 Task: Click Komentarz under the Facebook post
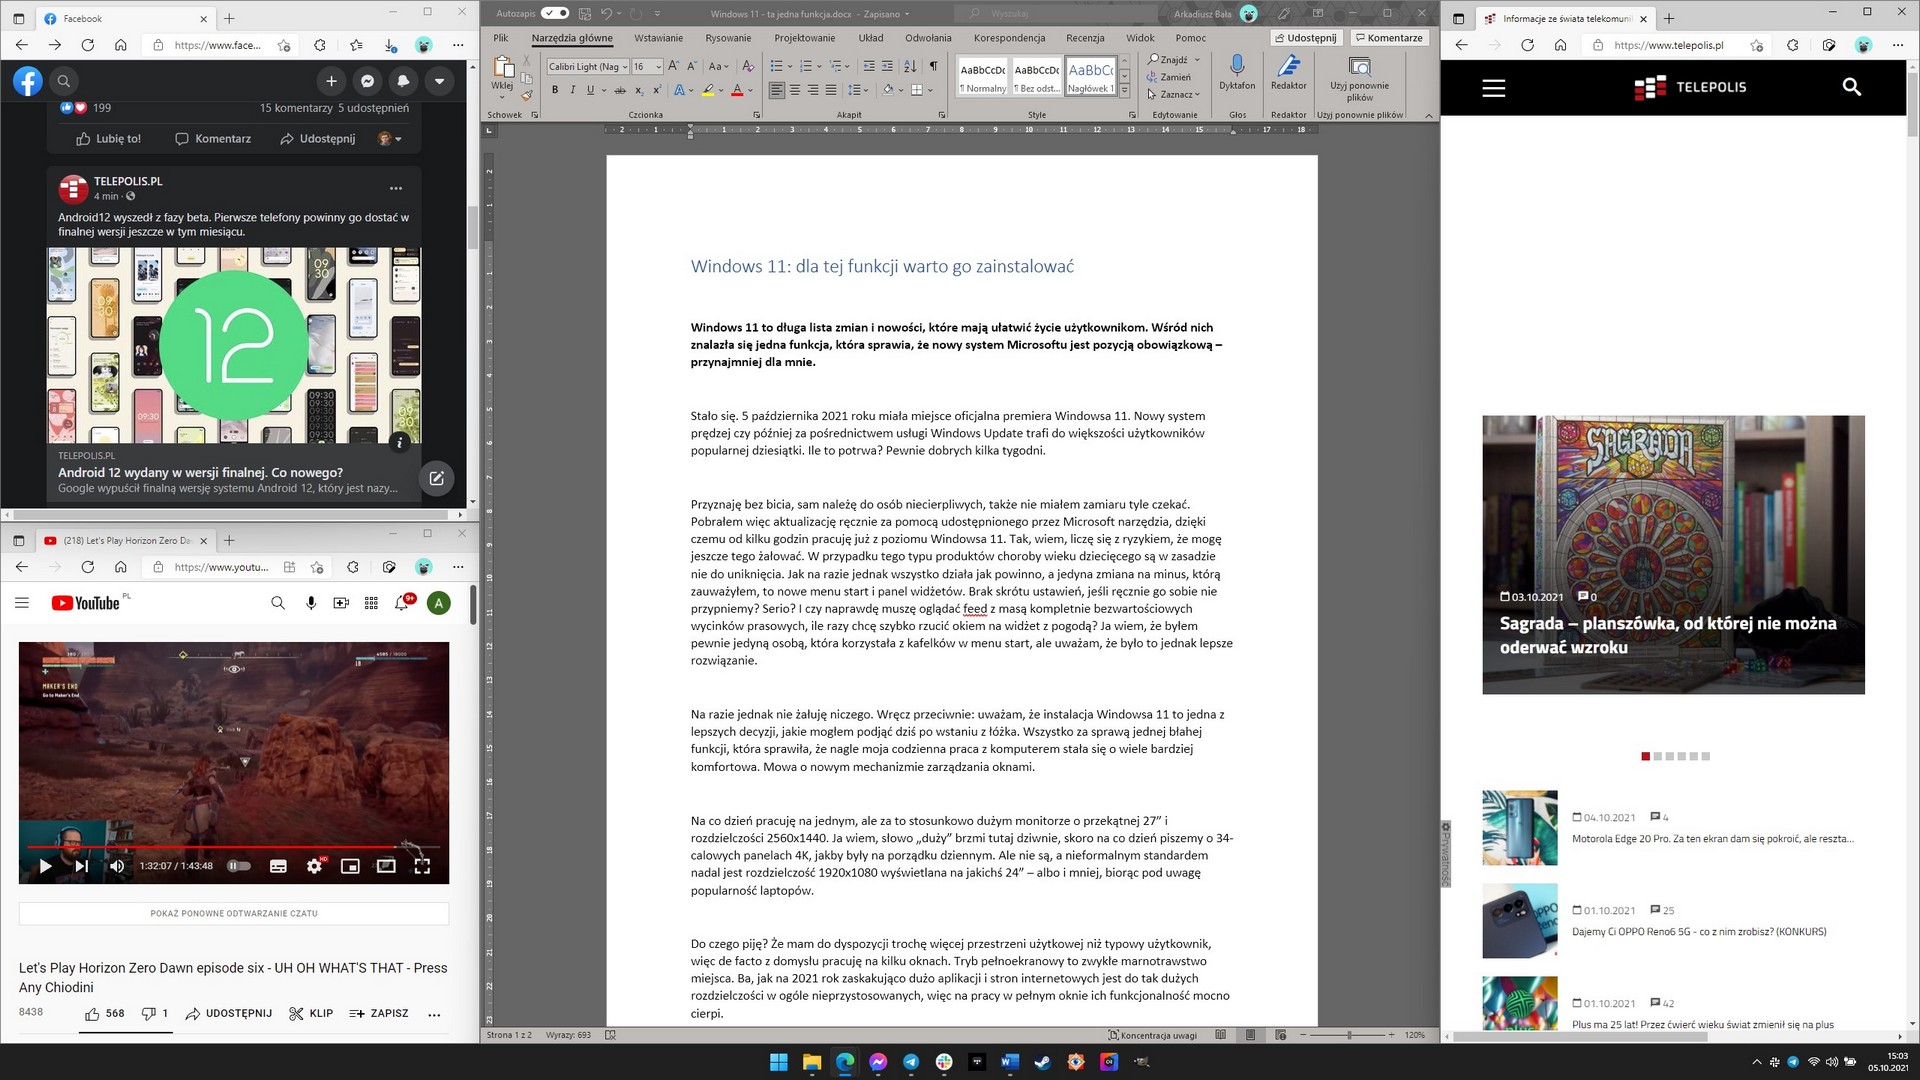[x=213, y=139]
